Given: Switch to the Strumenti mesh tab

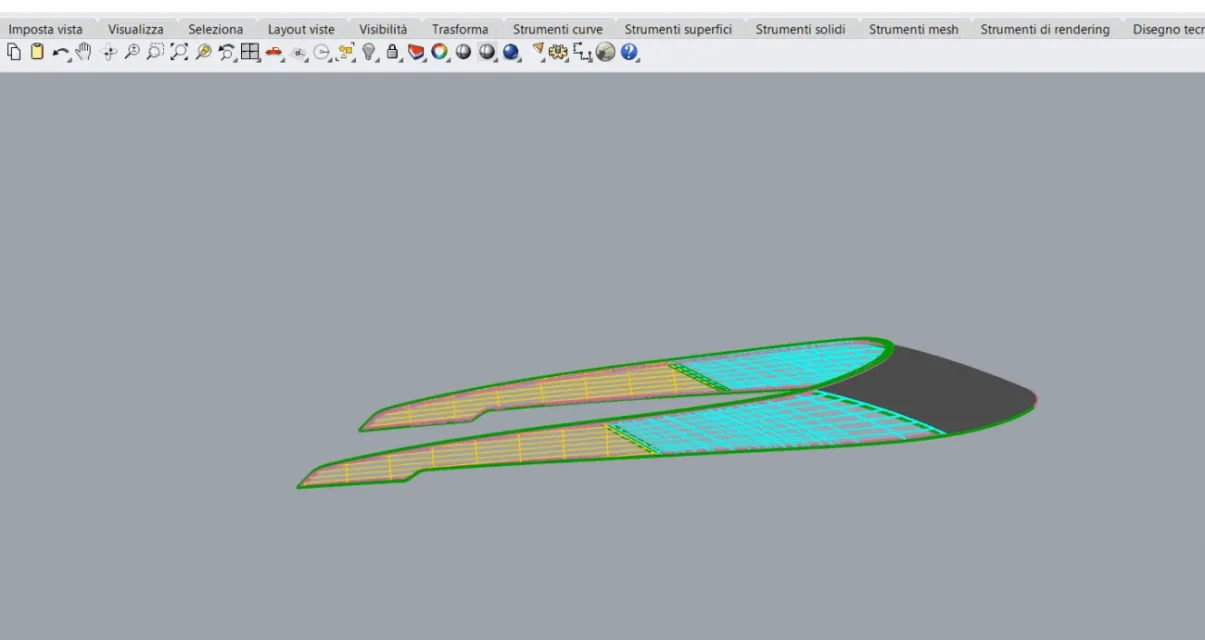Looking at the screenshot, I should (x=913, y=29).
